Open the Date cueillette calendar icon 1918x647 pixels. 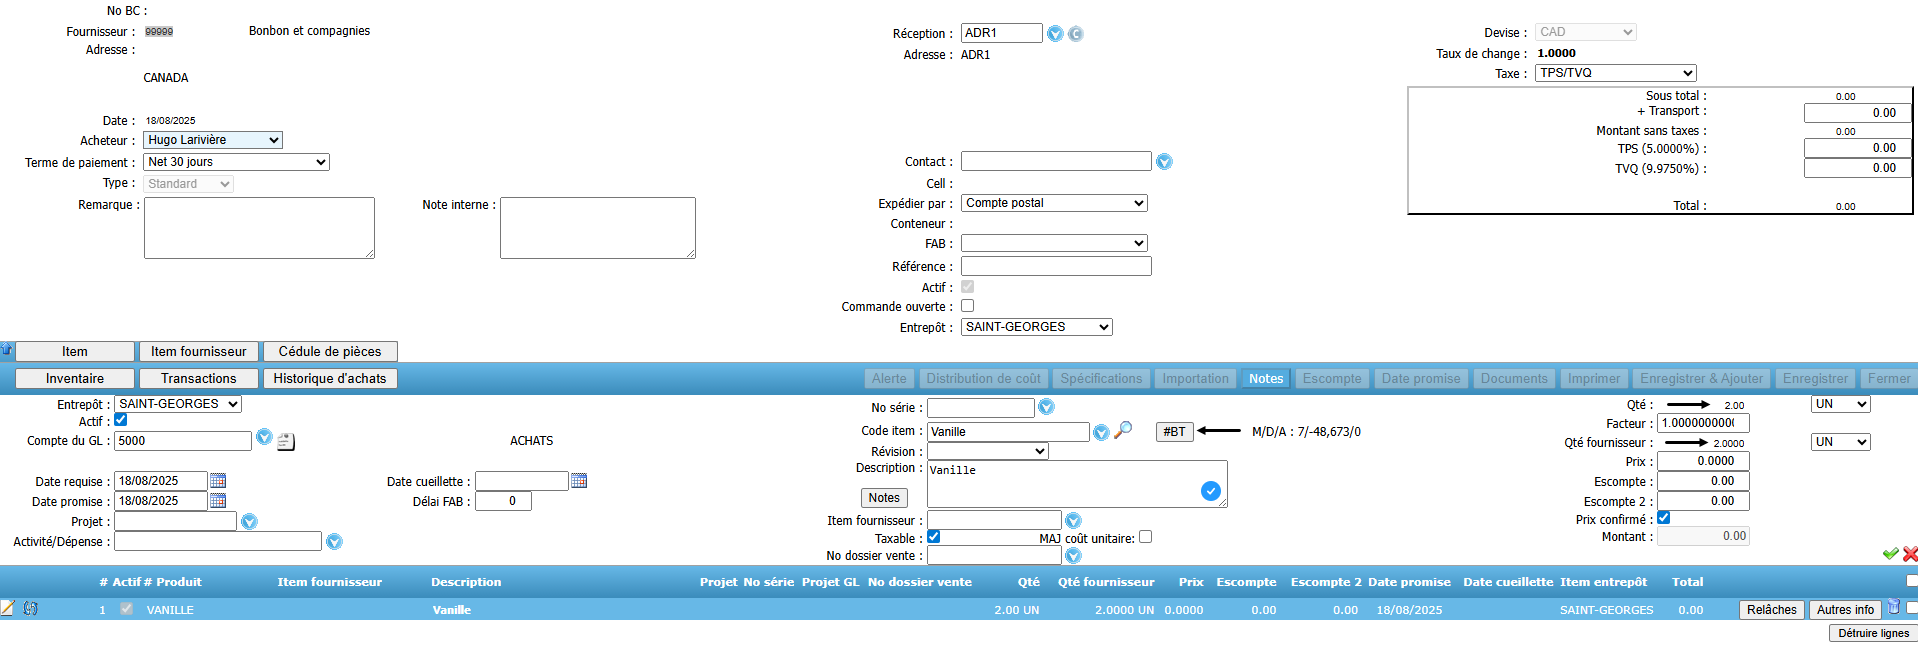coord(578,481)
